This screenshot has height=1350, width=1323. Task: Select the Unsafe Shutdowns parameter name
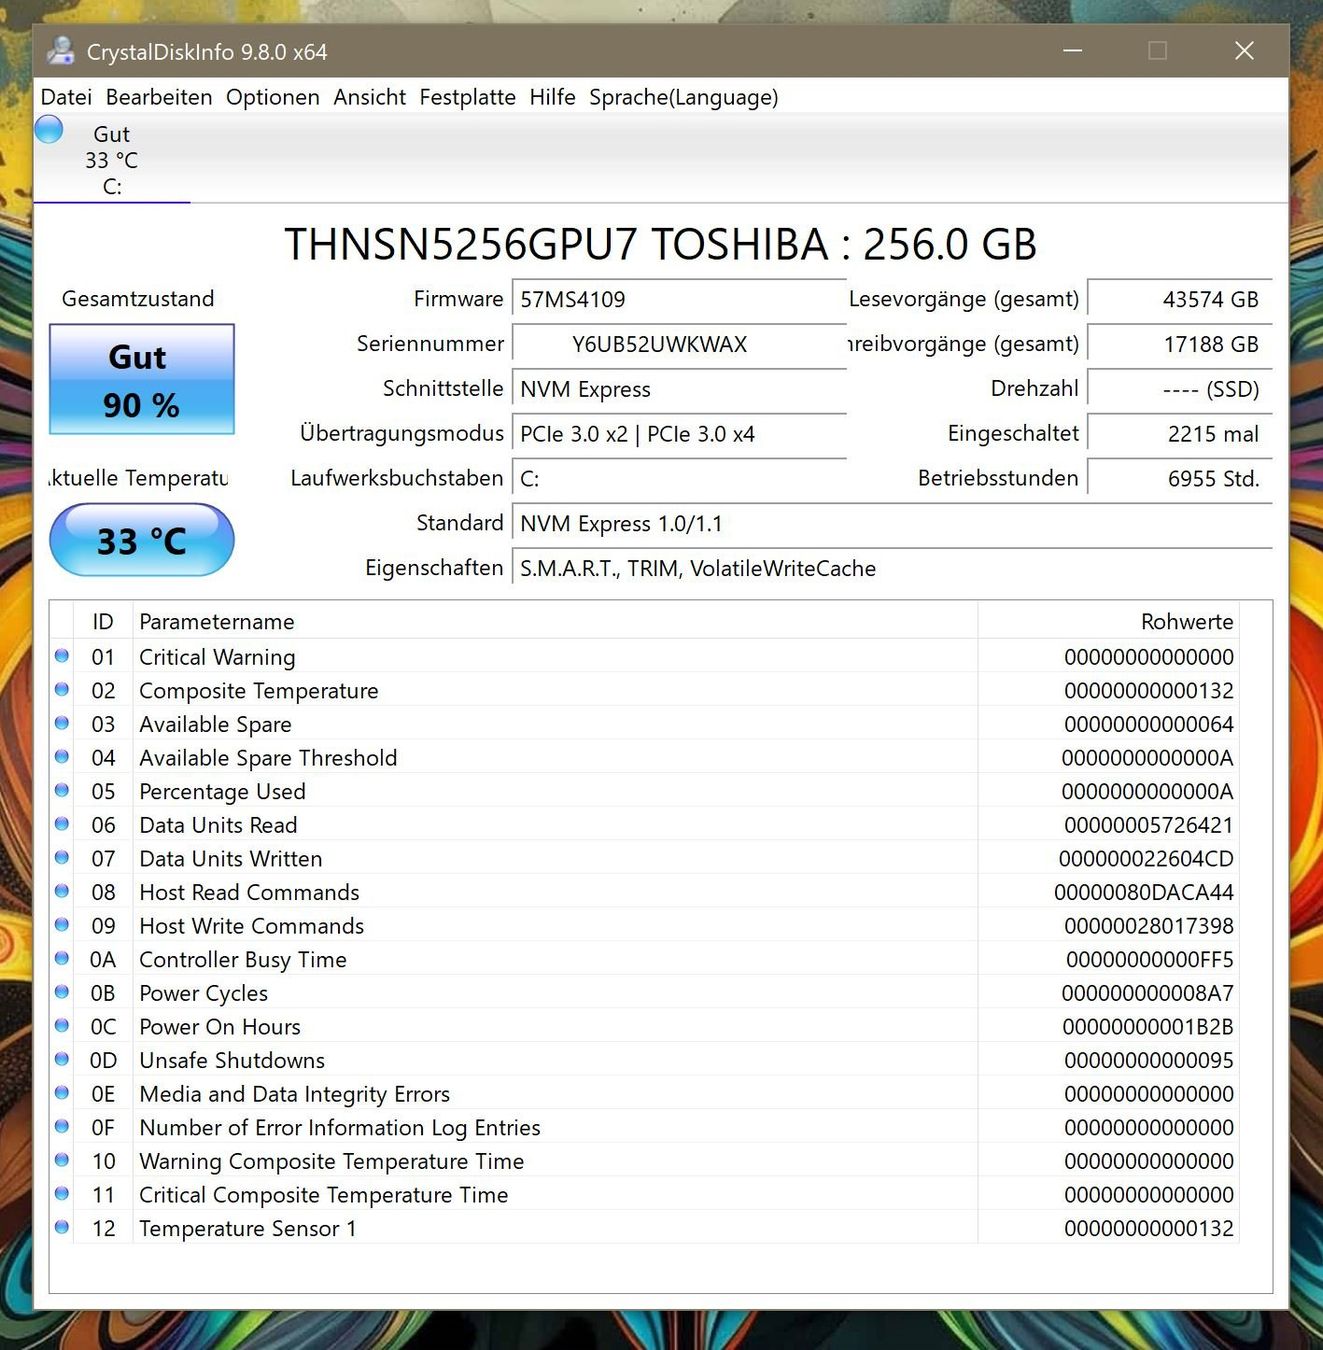point(232,1061)
